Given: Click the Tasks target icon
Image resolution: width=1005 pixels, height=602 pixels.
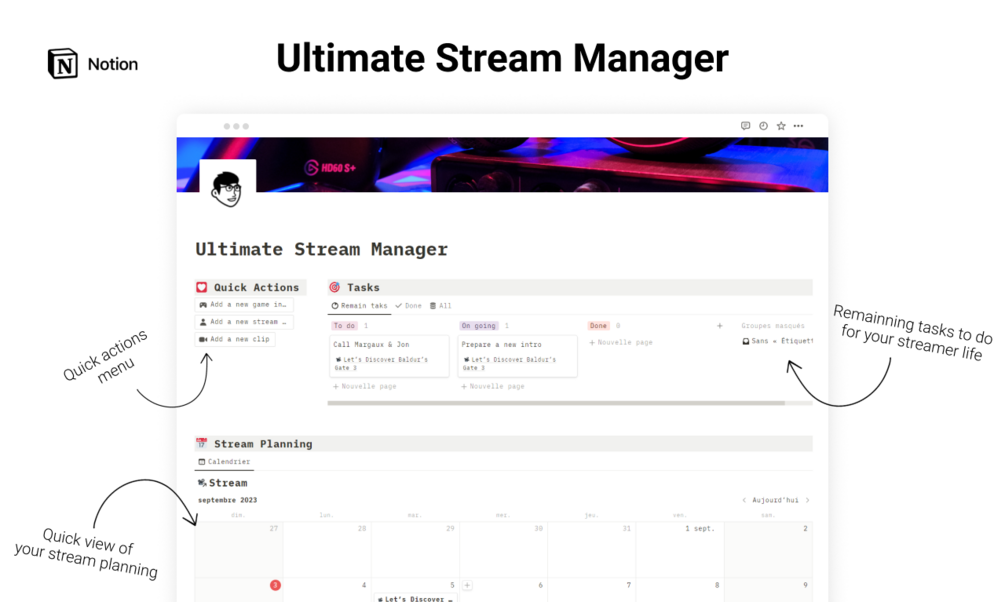Looking at the screenshot, I should [x=334, y=287].
